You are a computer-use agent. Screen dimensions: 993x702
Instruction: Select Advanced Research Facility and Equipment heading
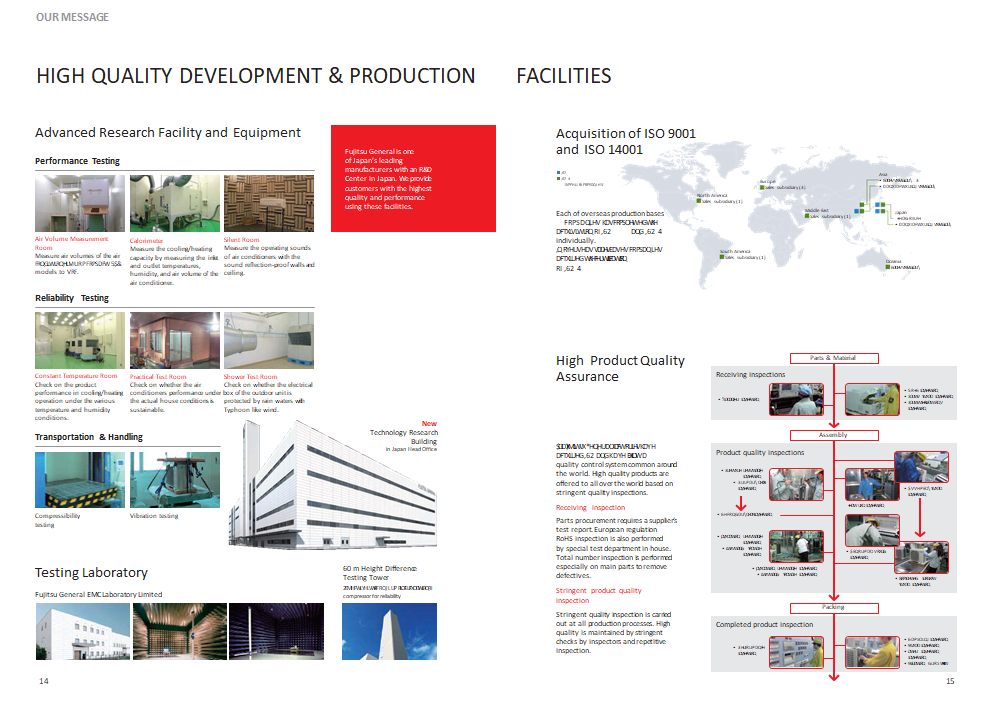pos(168,132)
